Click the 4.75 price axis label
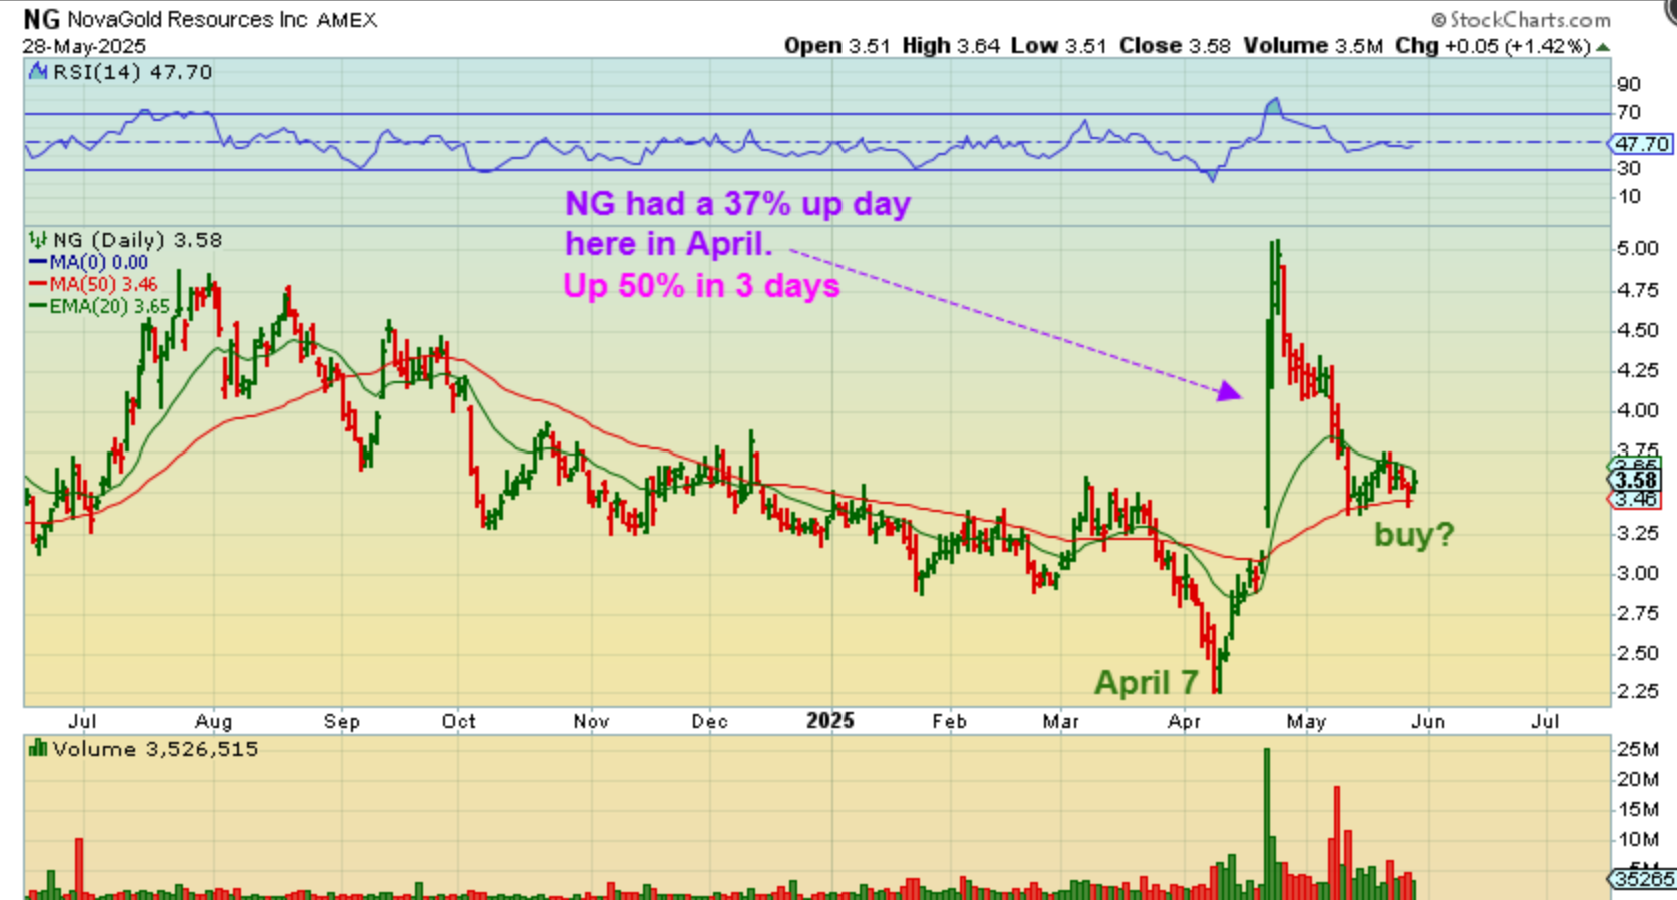 1638,290
